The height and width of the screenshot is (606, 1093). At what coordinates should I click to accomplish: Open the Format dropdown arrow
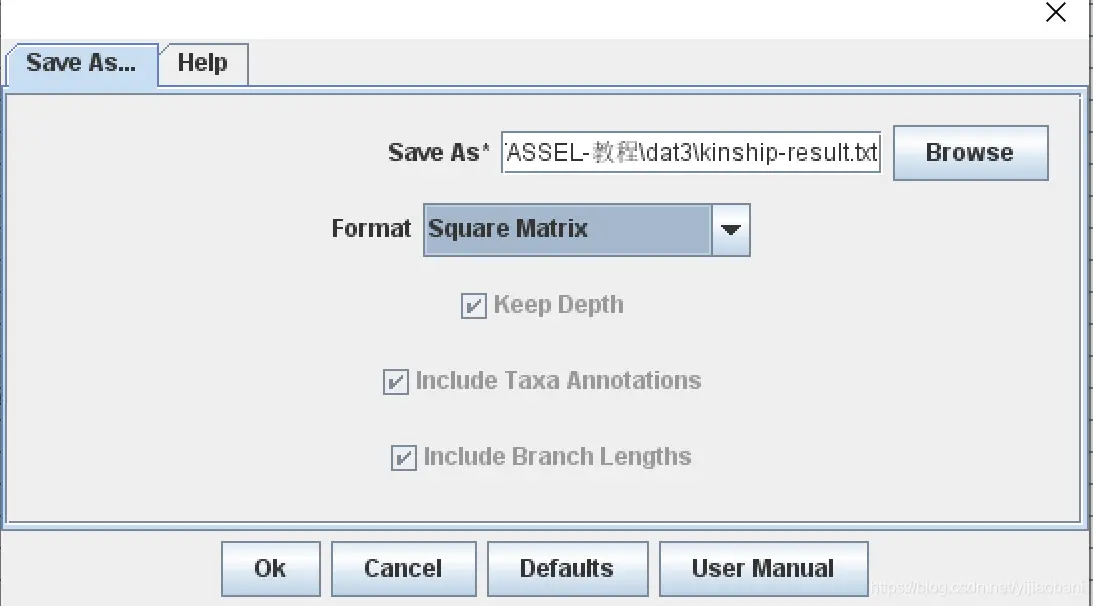(x=731, y=230)
